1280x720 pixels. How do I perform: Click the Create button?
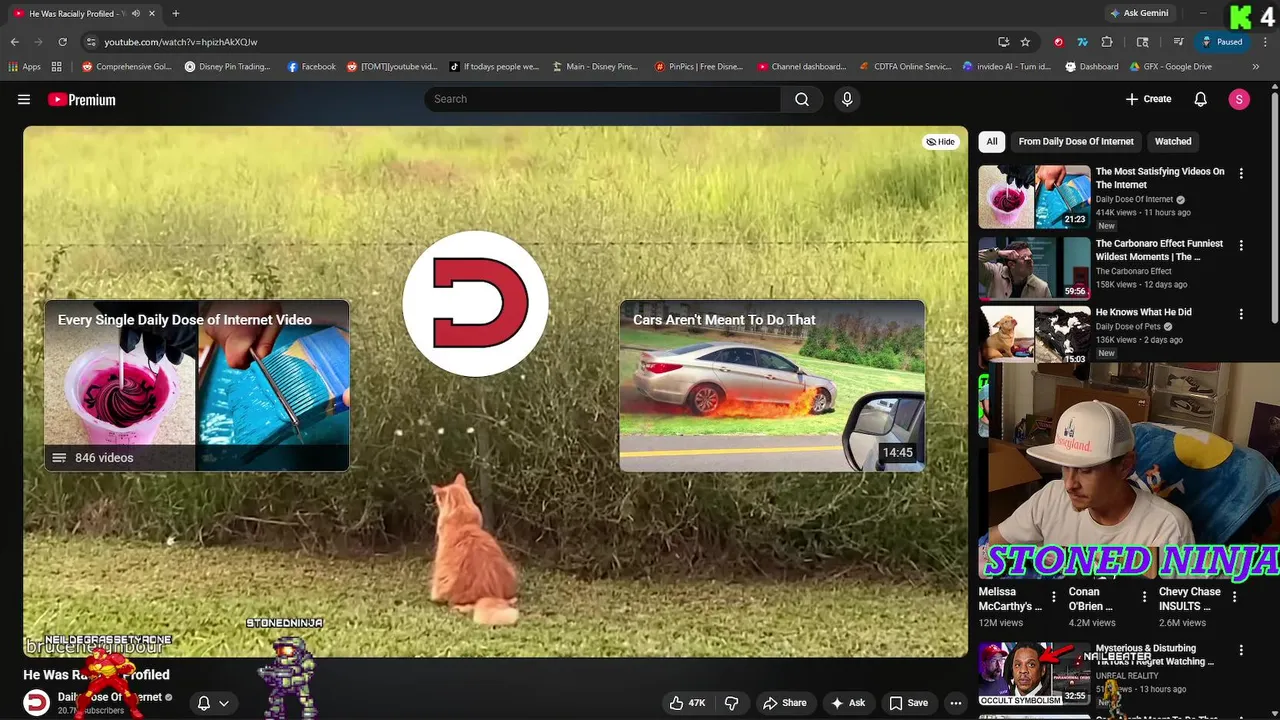pyautogui.click(x=1148, y=99)
